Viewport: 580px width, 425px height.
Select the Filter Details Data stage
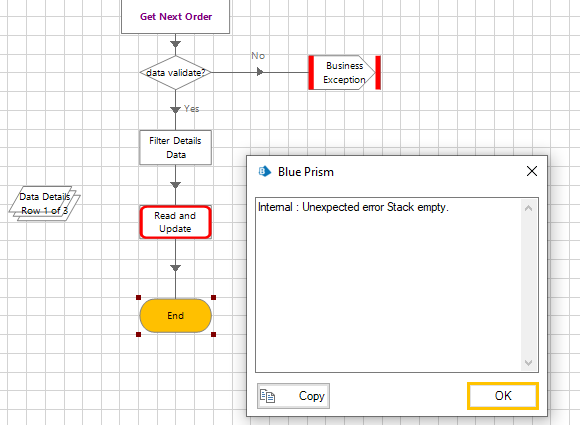175,148
